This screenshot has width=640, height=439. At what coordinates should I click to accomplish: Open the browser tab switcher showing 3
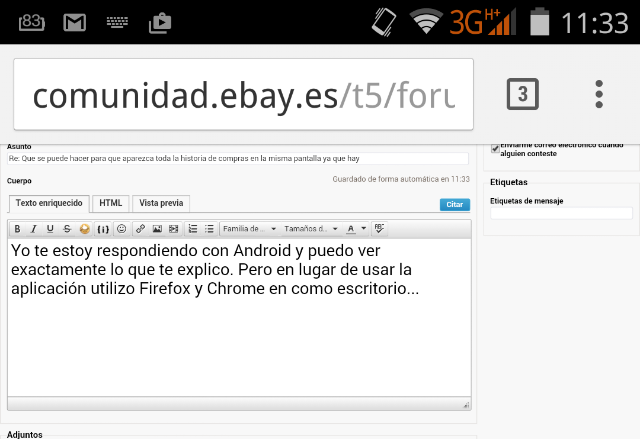[522, 95]
